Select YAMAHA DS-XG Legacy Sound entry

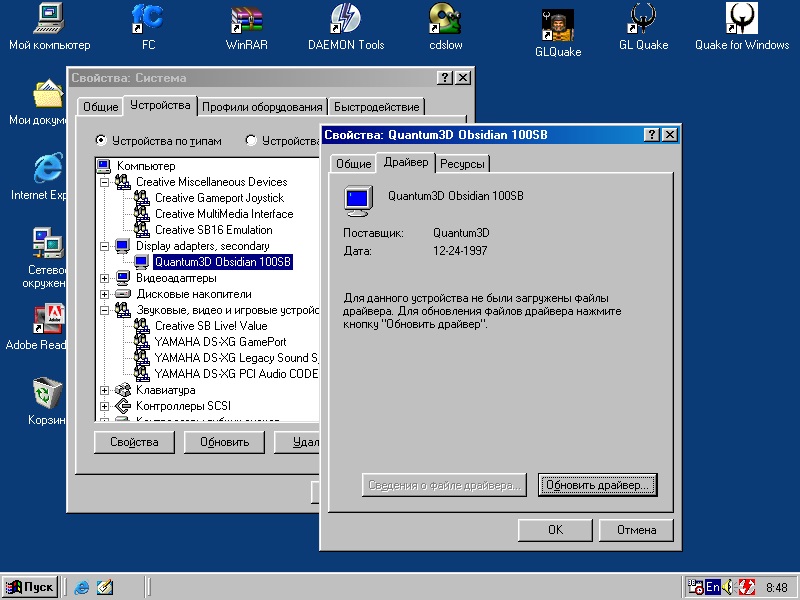[236, 358]
